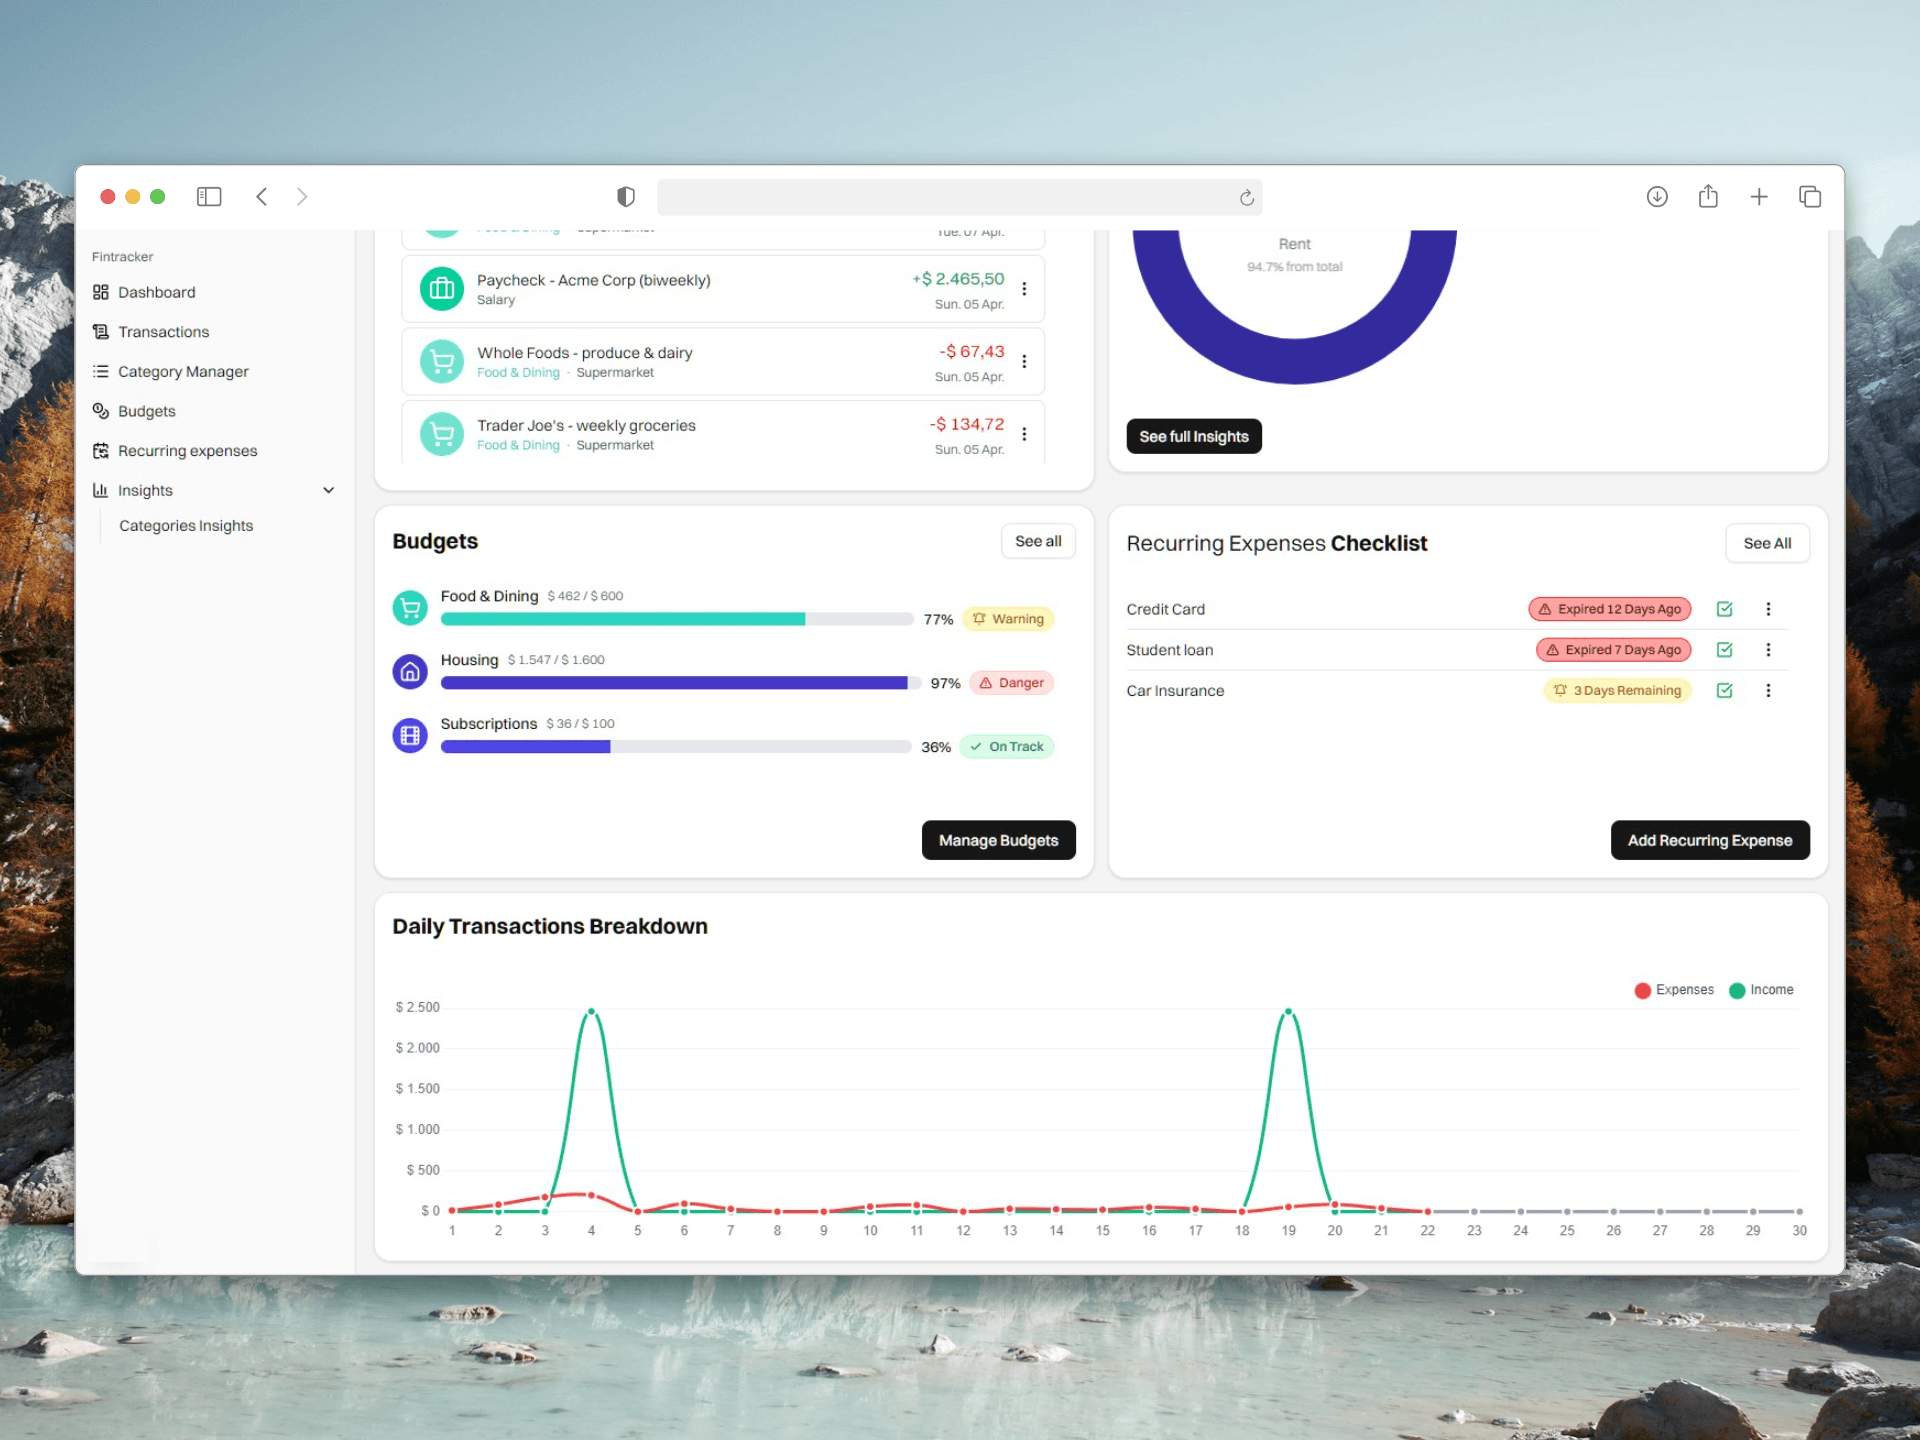
Task: Tick the Car Insurance checkbox
Action: (1724, 691)
